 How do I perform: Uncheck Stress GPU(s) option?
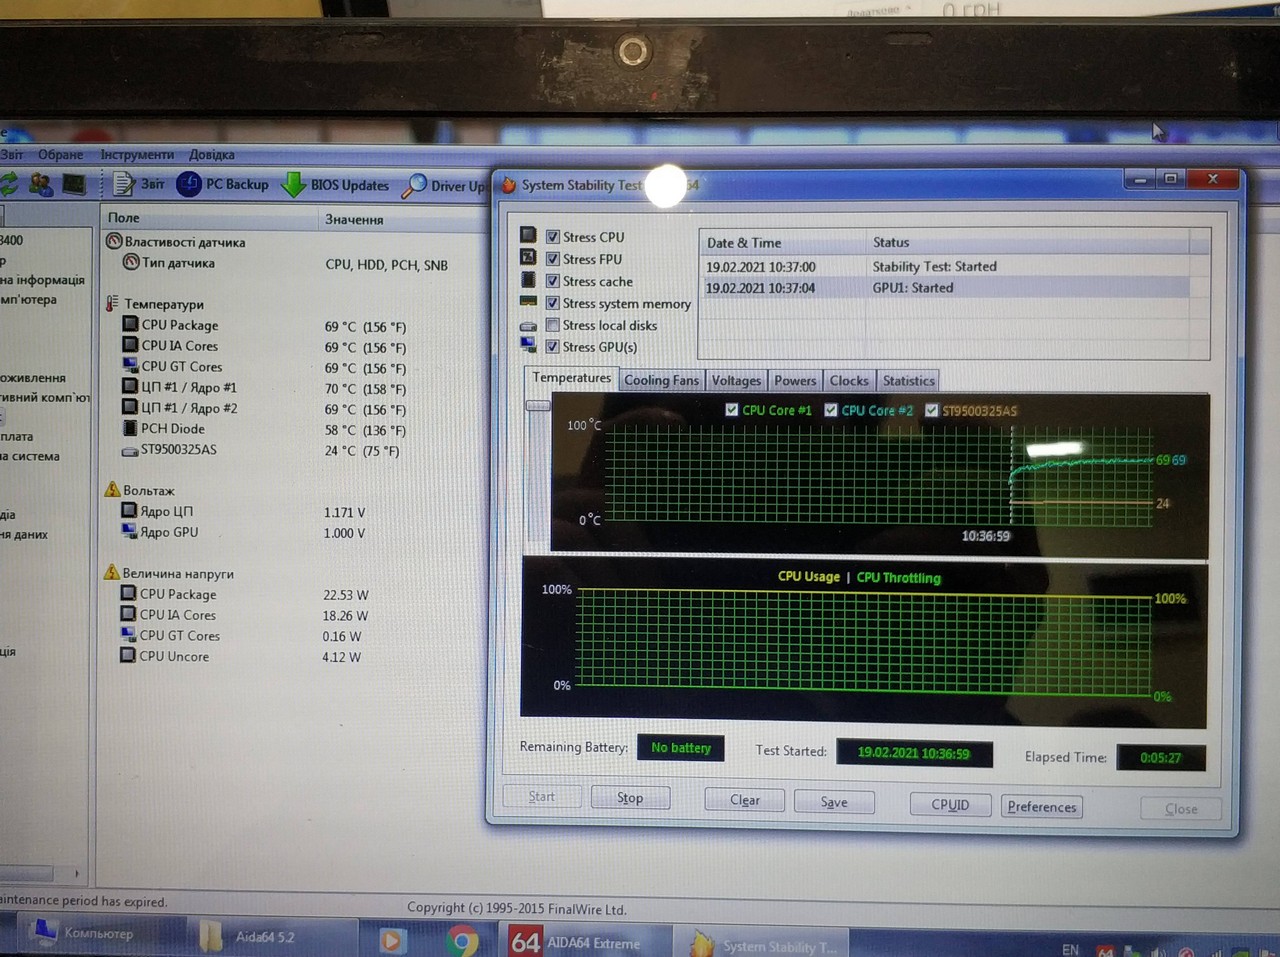point(552,347)
